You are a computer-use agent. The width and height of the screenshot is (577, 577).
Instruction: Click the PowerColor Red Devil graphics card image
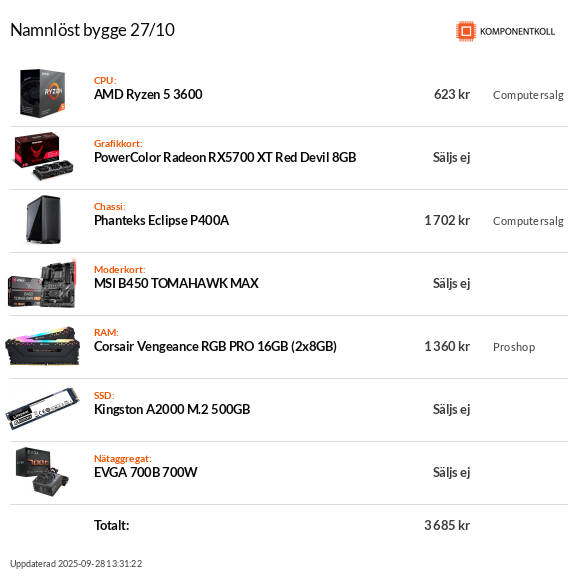(43, 156)
